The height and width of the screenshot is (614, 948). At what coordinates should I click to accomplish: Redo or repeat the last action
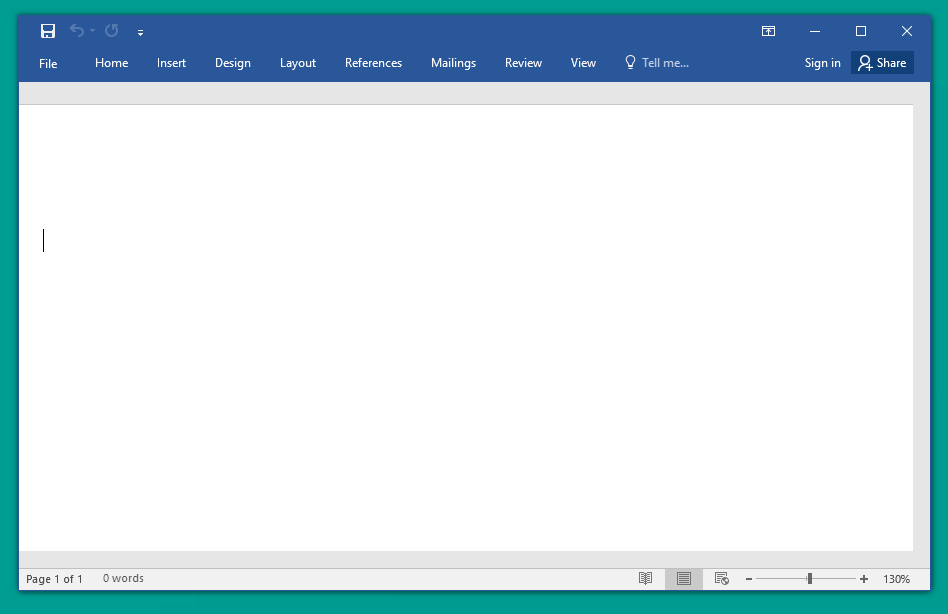pos(111,30)
